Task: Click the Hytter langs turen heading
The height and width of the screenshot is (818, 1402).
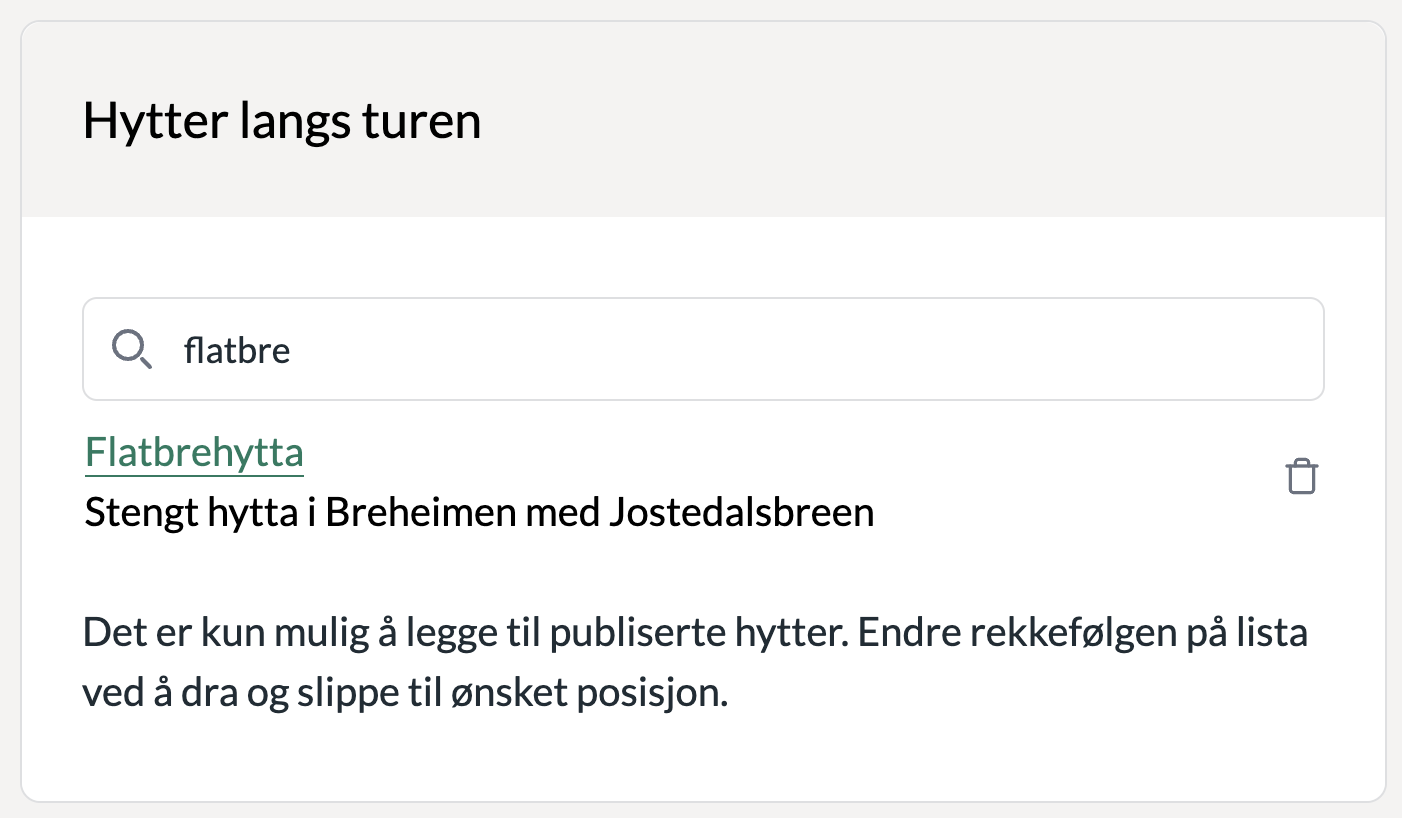Action: [x=282, y=120]
